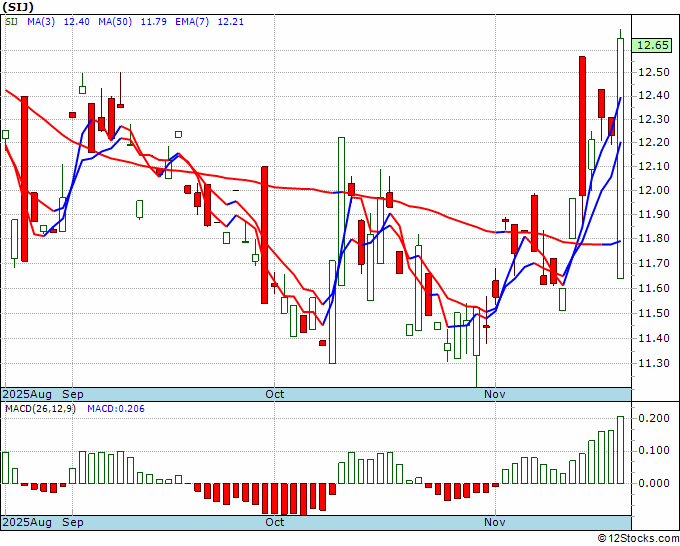Click the current price tag 12.65
The image size is (680, 546).
[652, 45]
